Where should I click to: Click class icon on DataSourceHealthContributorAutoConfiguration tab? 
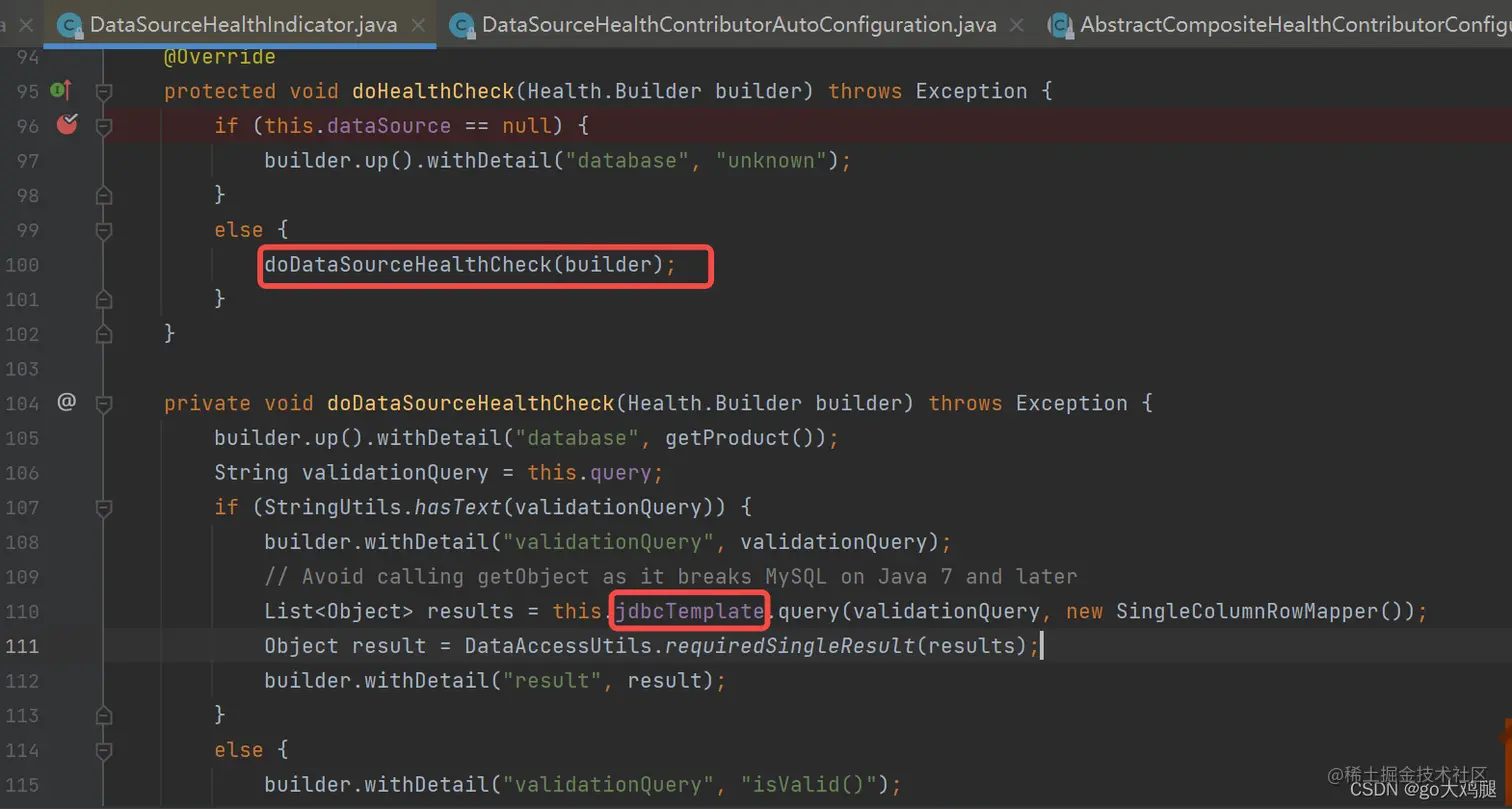click(x=462, y=25)
